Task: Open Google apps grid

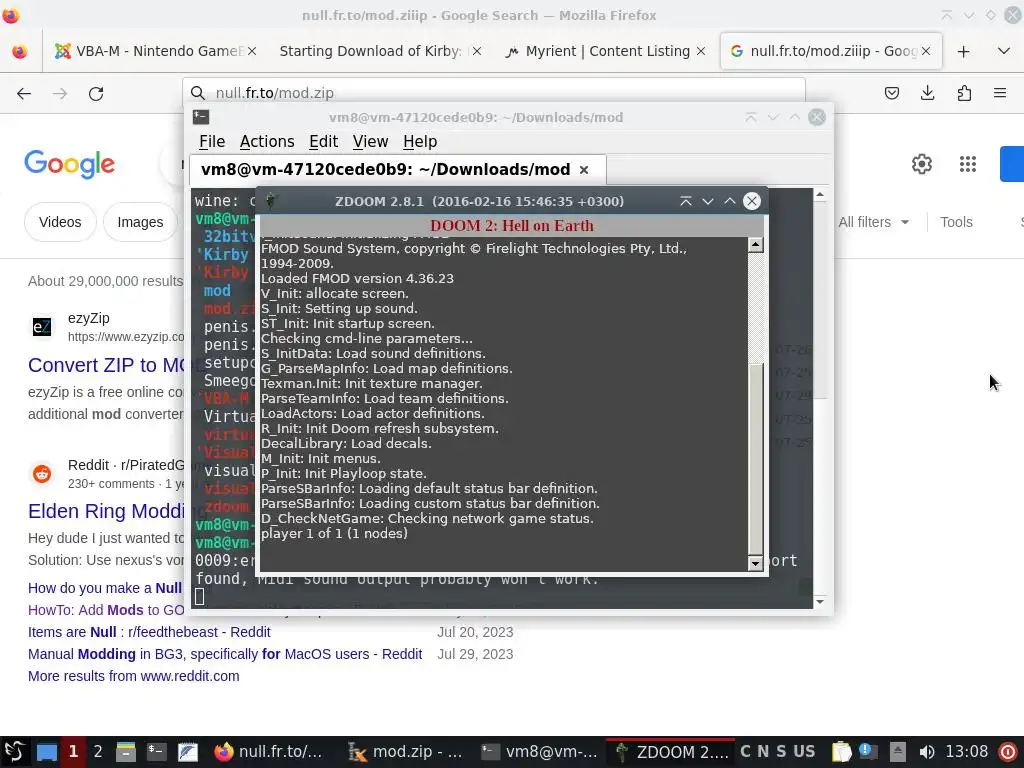Action: 968,164
